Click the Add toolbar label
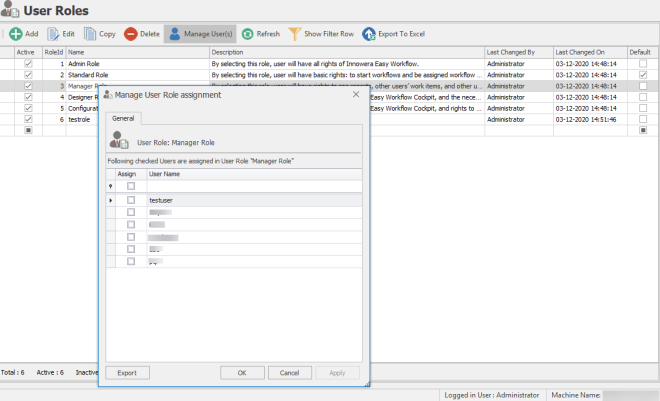Image resolution: width=660 pixels, height=401 pixels. [32, 34]
